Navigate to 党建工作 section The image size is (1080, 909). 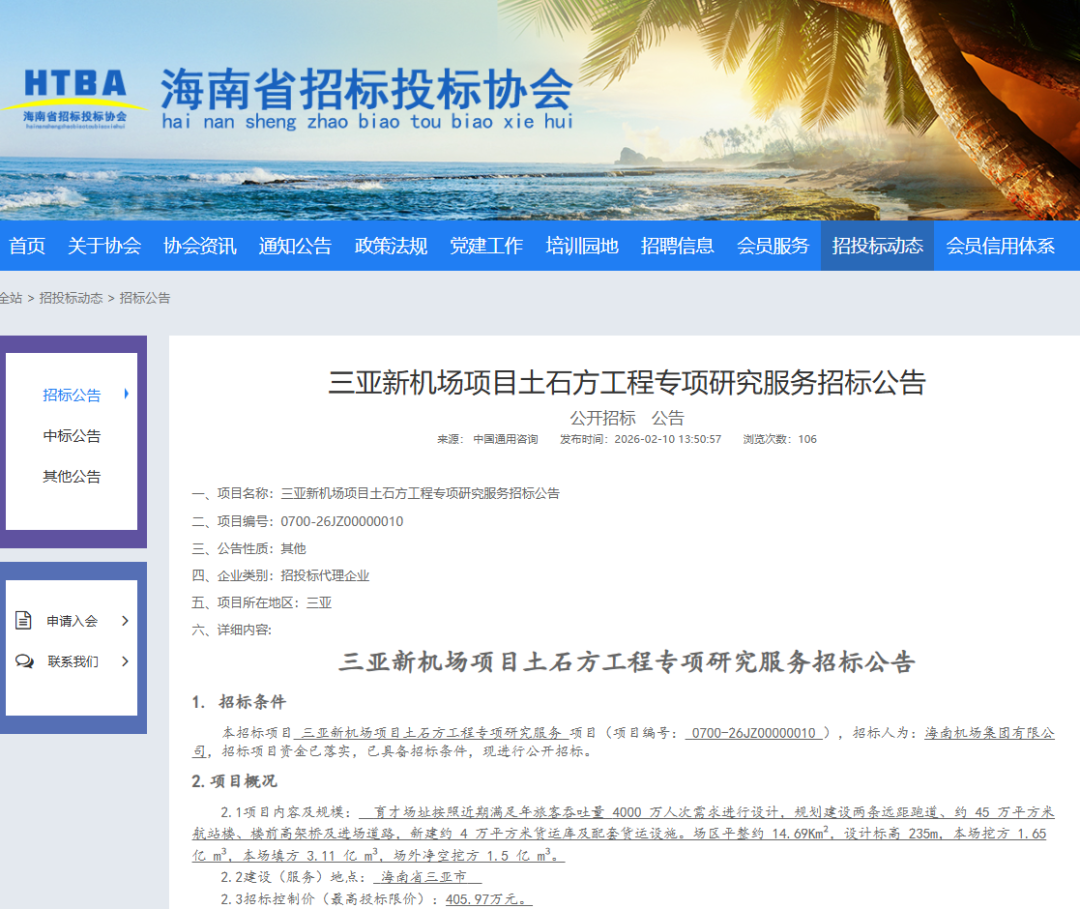coord(486,246)
